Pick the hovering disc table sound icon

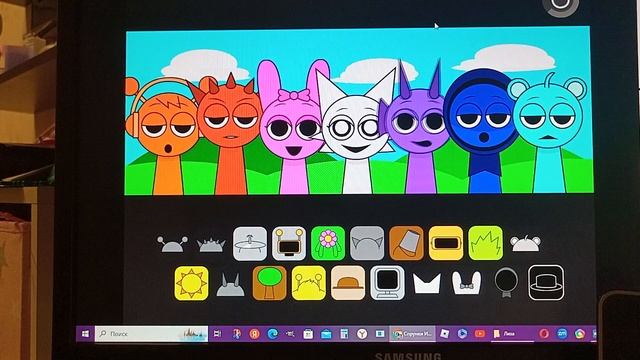coord(250,244)
